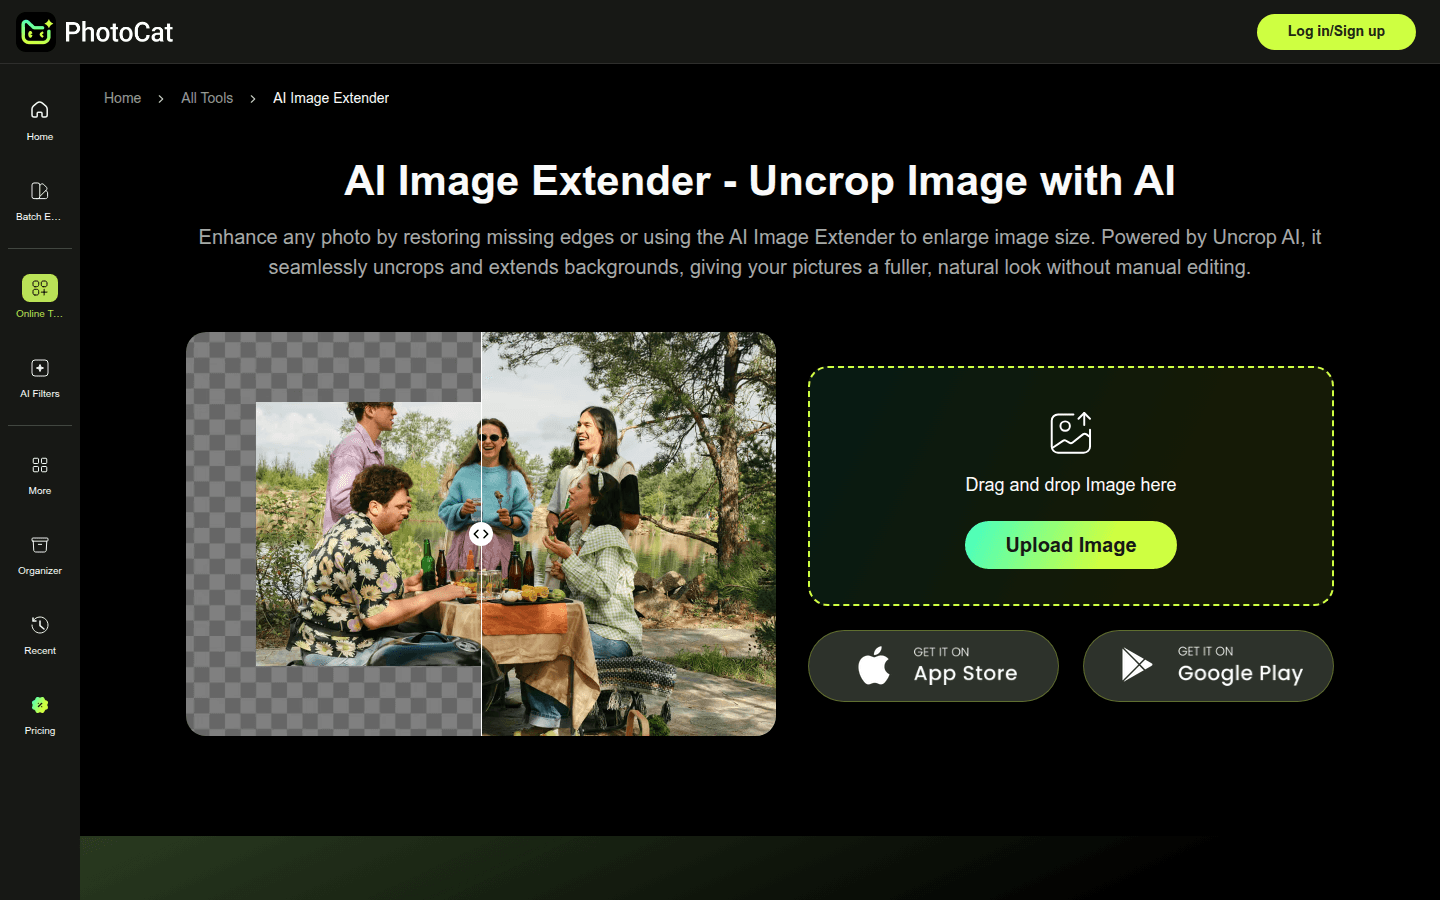1440x900 pixels.
Task: Open the More sidebar icon
Action: pyautogui.click(x=40, y=465)
